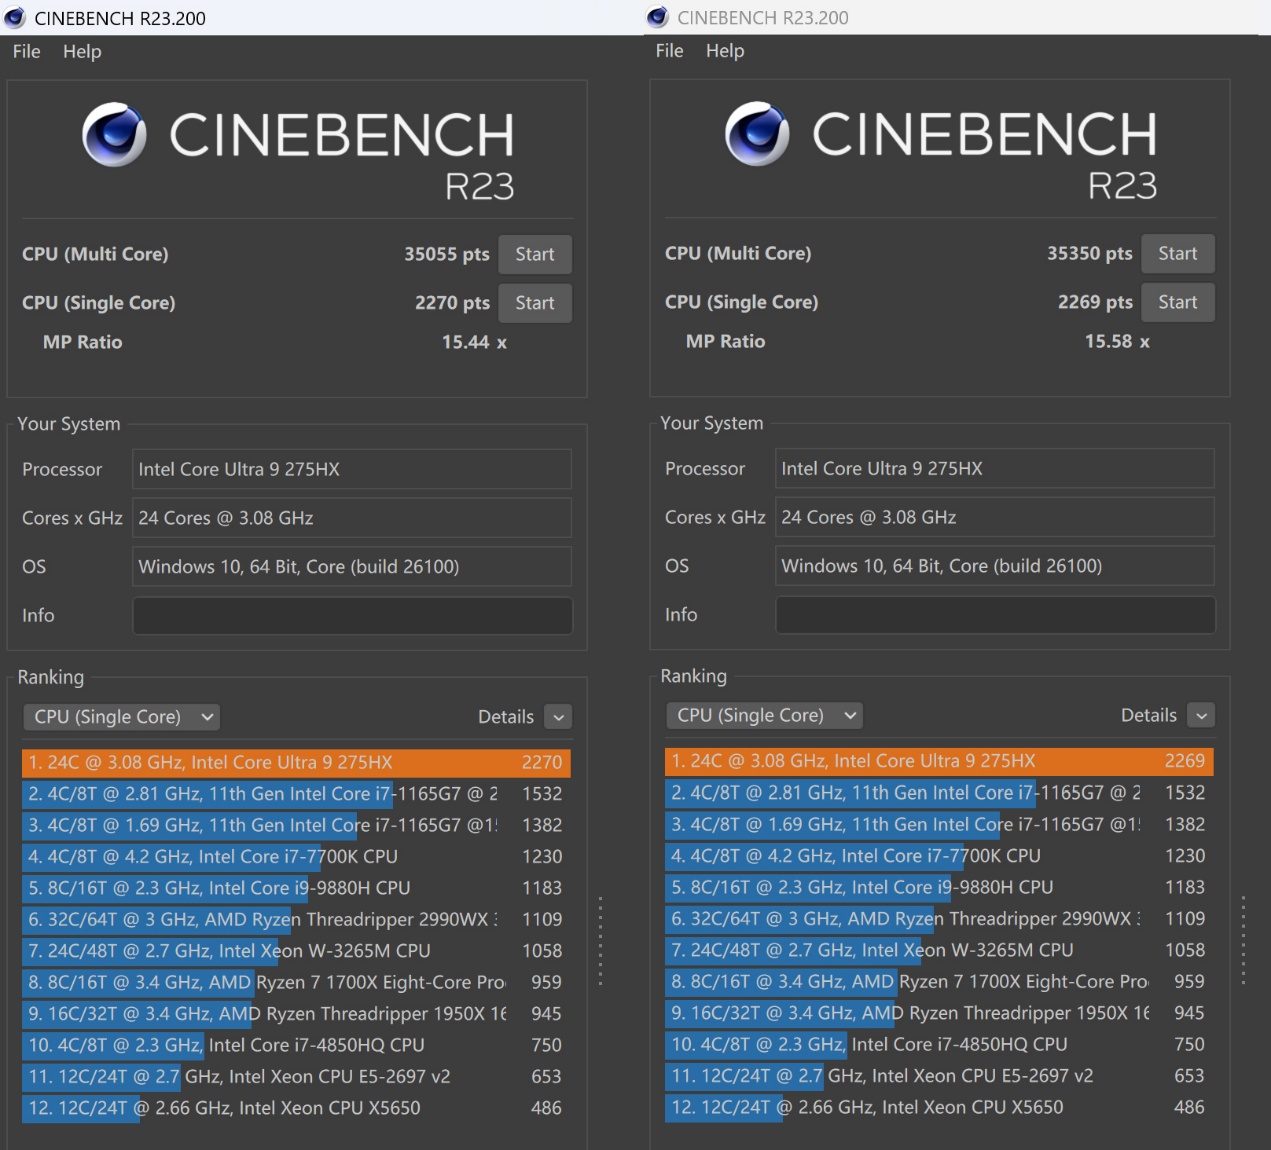Open the CPU (Single Core) ranking dropdown, right window
Screen dimensions: 1271x1150
tap(764, 715)
